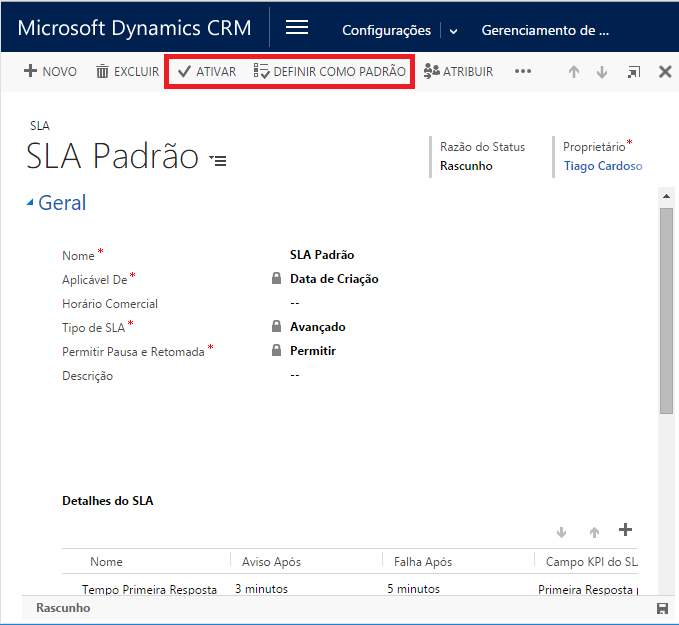Activate the SLA with ATIVAR
This screenshot has width=679, height=625.
[207, 71]
